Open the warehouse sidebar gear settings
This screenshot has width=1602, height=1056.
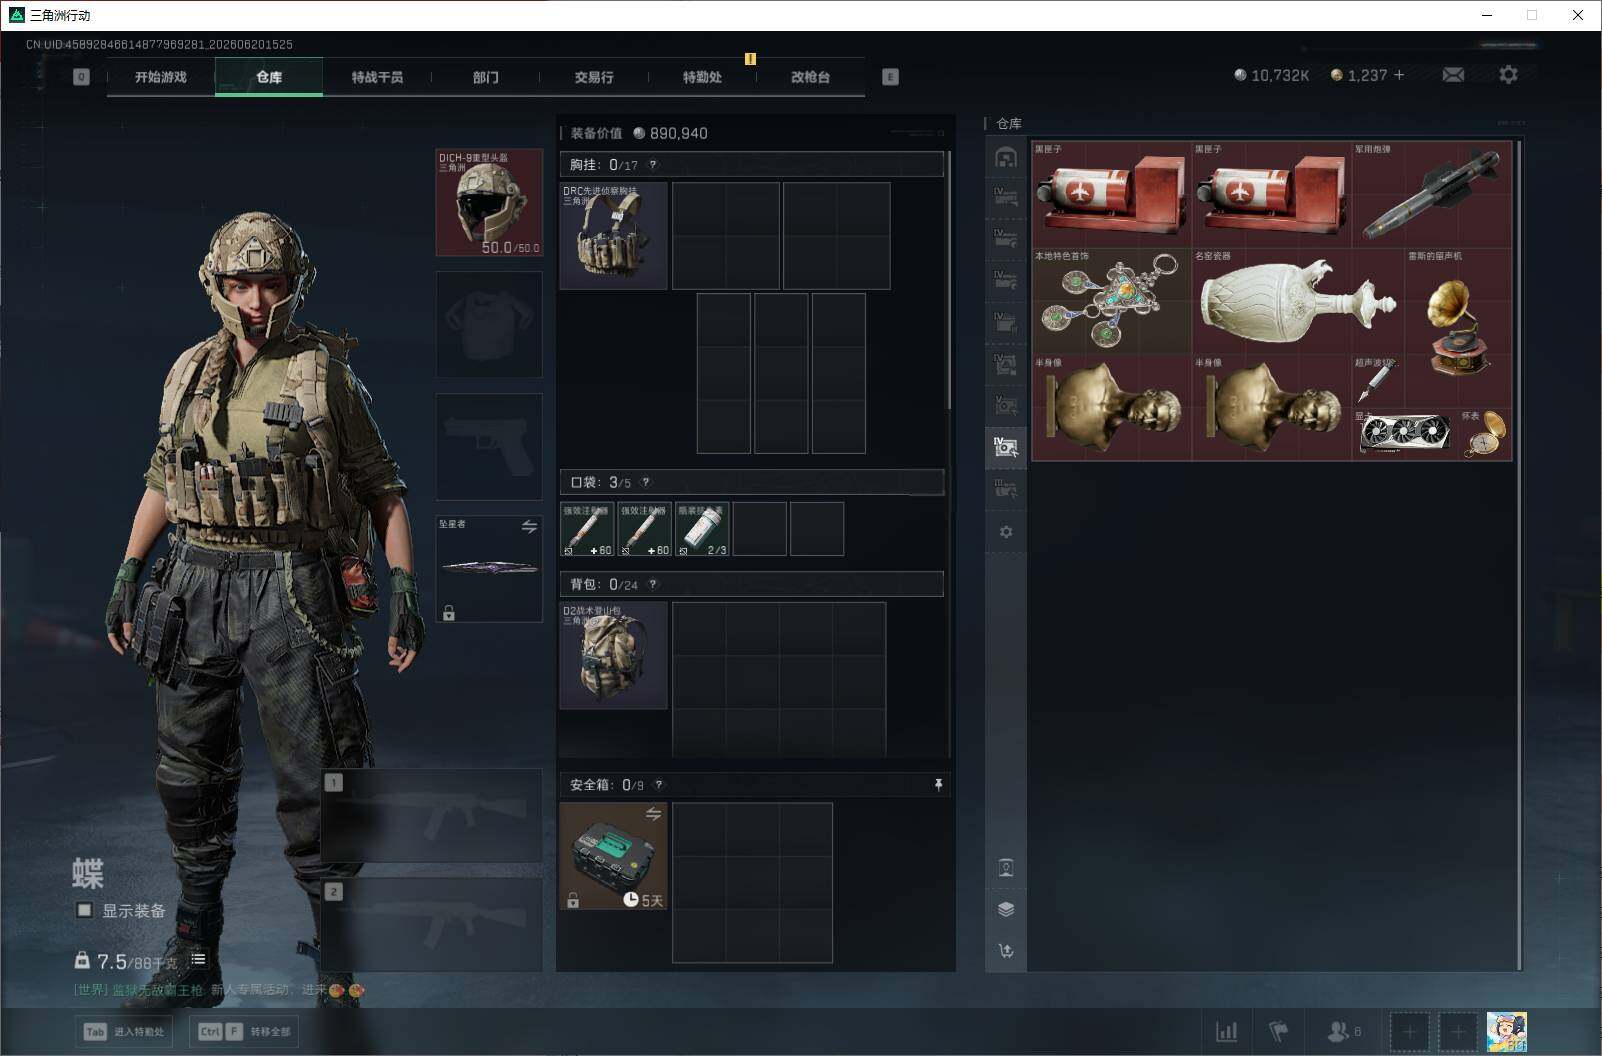pyautogui.click(x=1006, y=532)
